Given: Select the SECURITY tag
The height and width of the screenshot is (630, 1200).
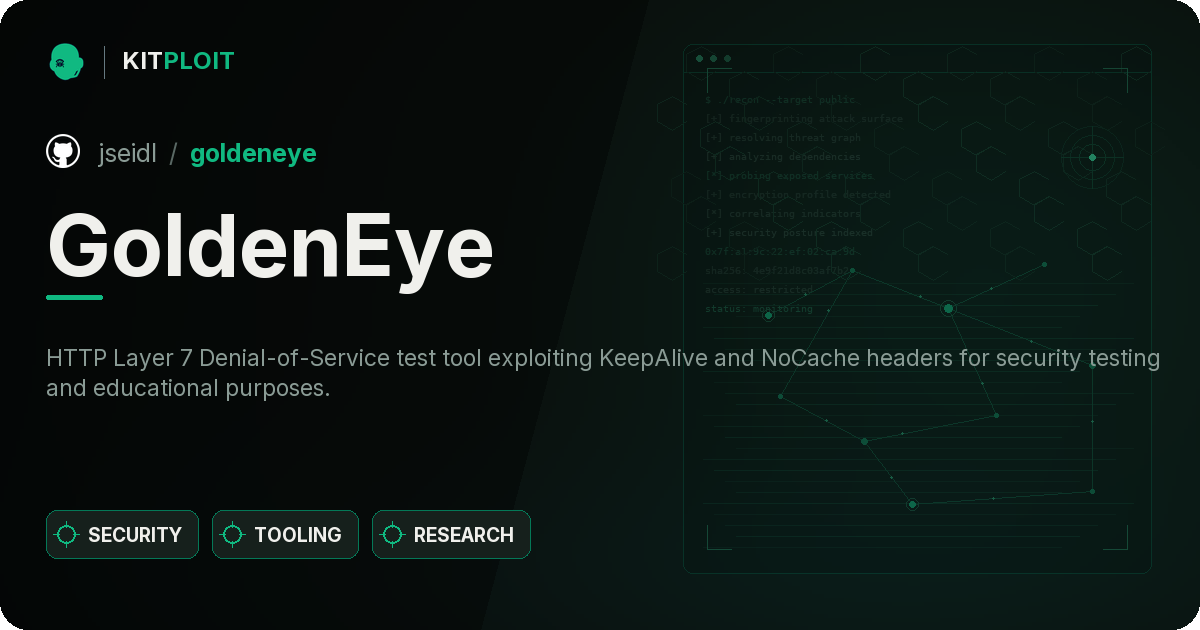Looking at the screenshot, I should pyautogui.click(x=122, y=535).
